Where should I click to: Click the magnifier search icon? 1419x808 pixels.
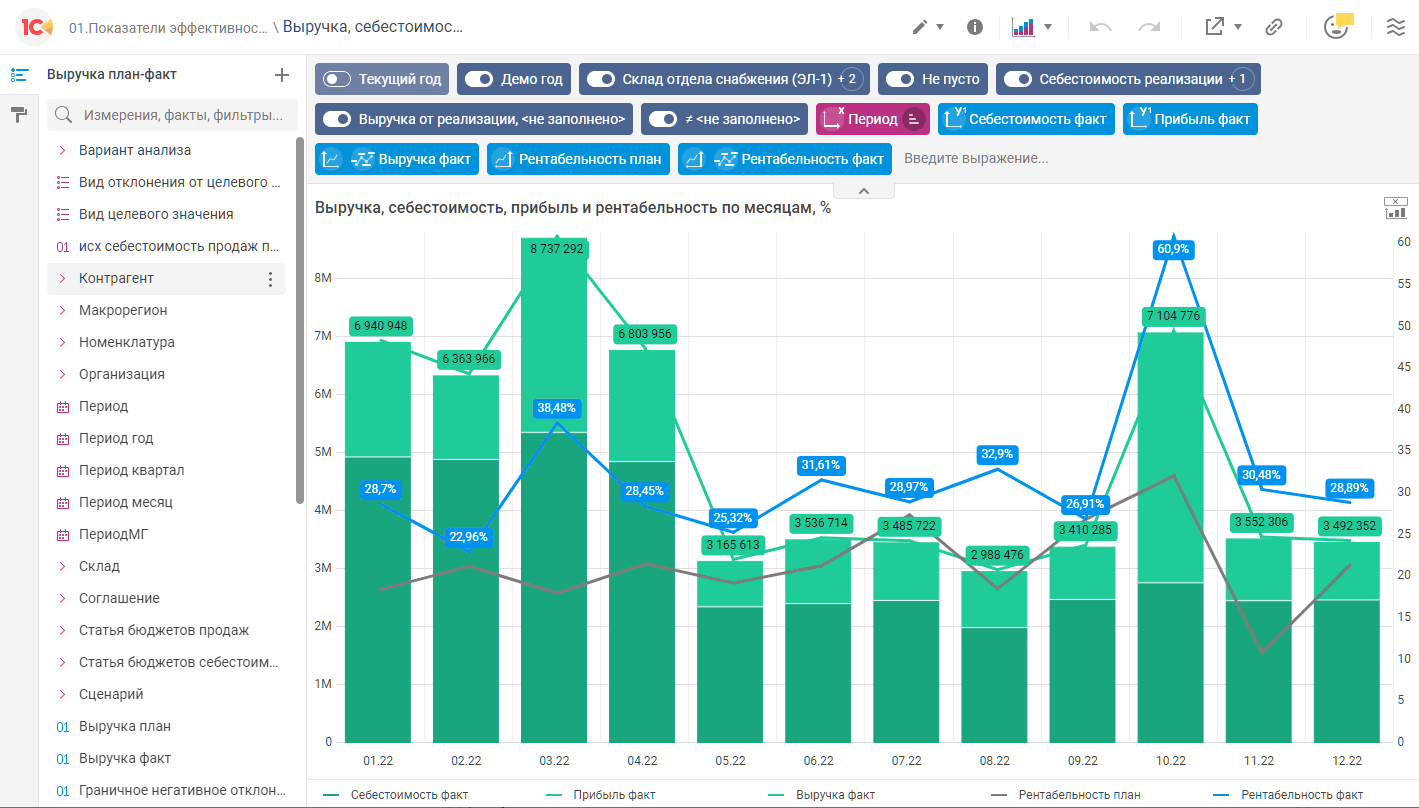[x=63, y=115]
